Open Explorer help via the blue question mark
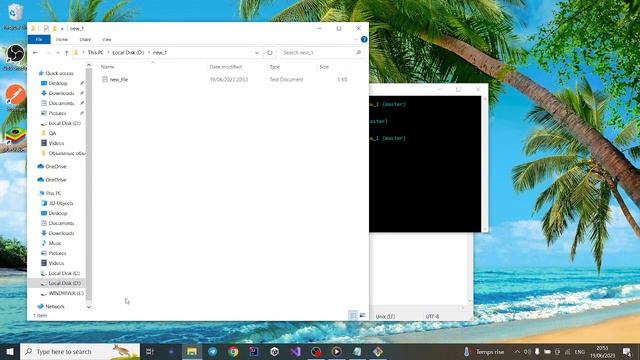The image size is (640, 360). click(364, 39)
